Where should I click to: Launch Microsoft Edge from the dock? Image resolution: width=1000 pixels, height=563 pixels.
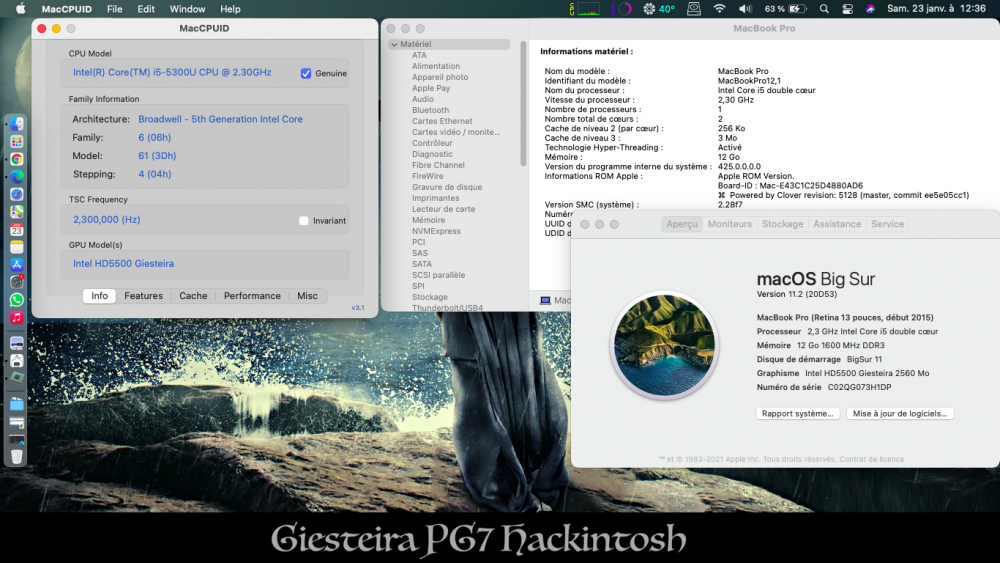click(17, 177)
